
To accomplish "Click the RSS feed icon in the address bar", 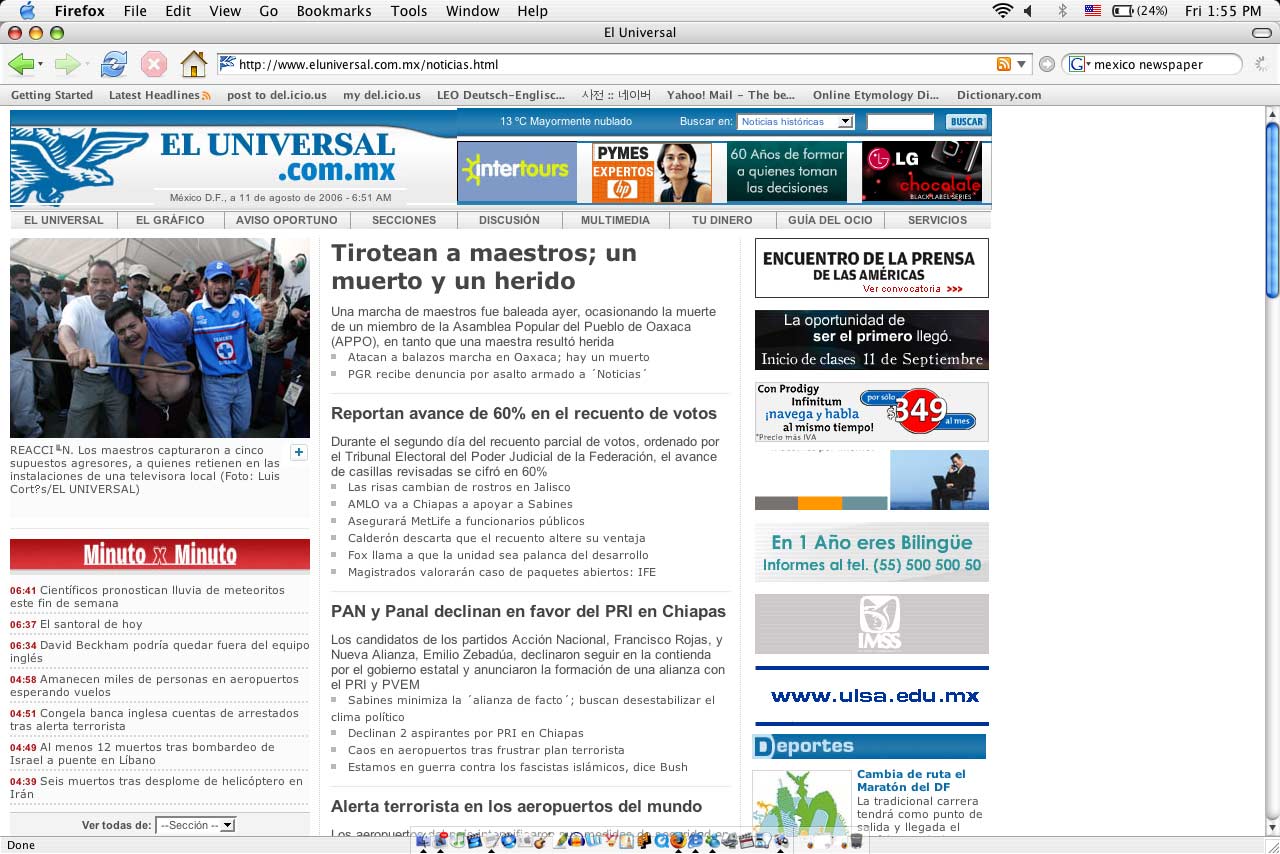I will (x=1004, y=62).
